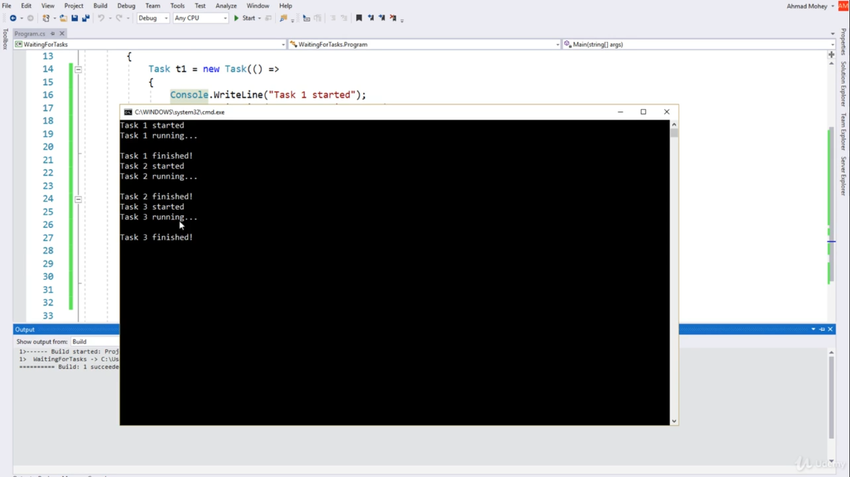
Task: Open the Edit menu
Action: [26, 5]
